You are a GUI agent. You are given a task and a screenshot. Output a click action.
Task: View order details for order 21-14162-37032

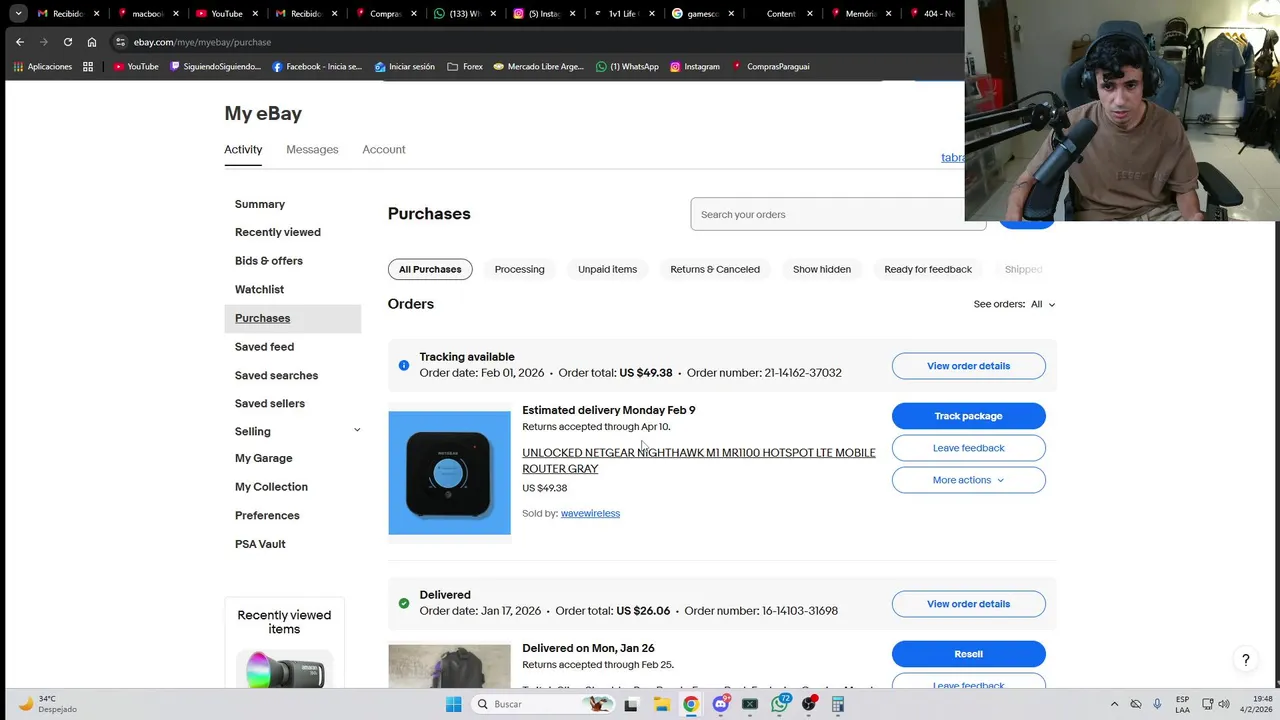click(968, 366)
